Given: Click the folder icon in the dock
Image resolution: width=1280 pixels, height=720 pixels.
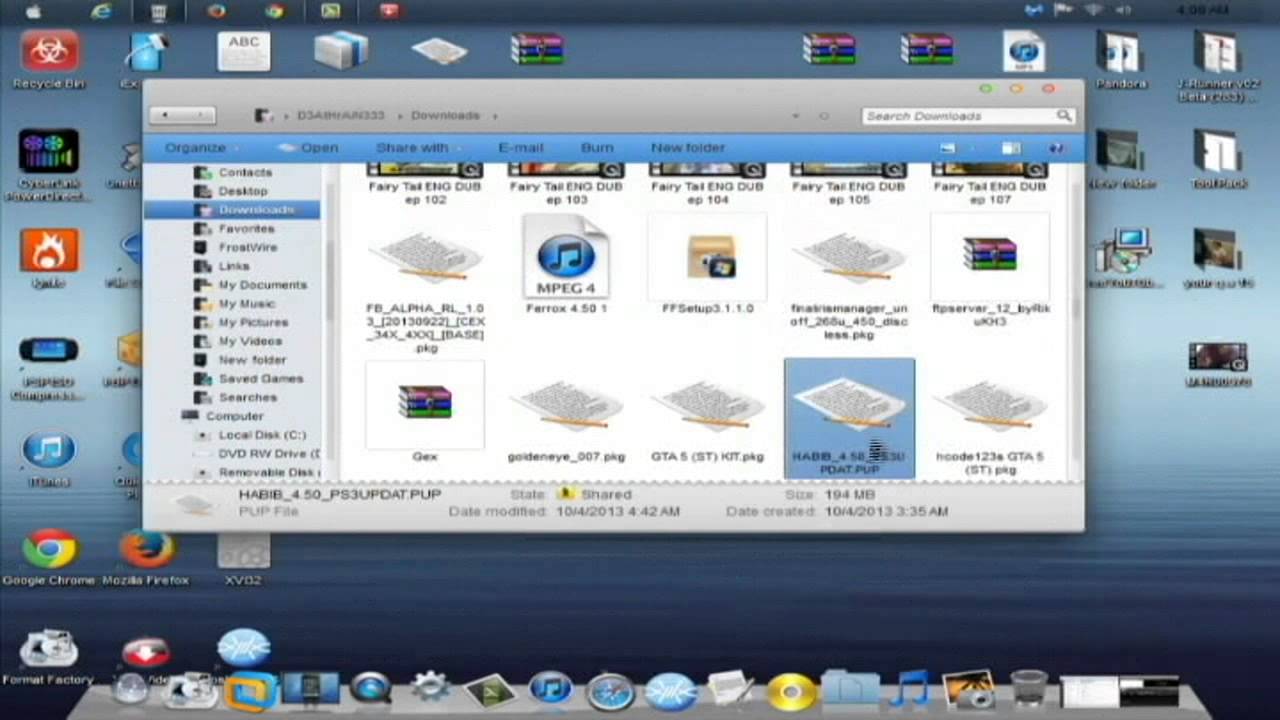Looking at the screenshot, I should click(x=850, y=690).
